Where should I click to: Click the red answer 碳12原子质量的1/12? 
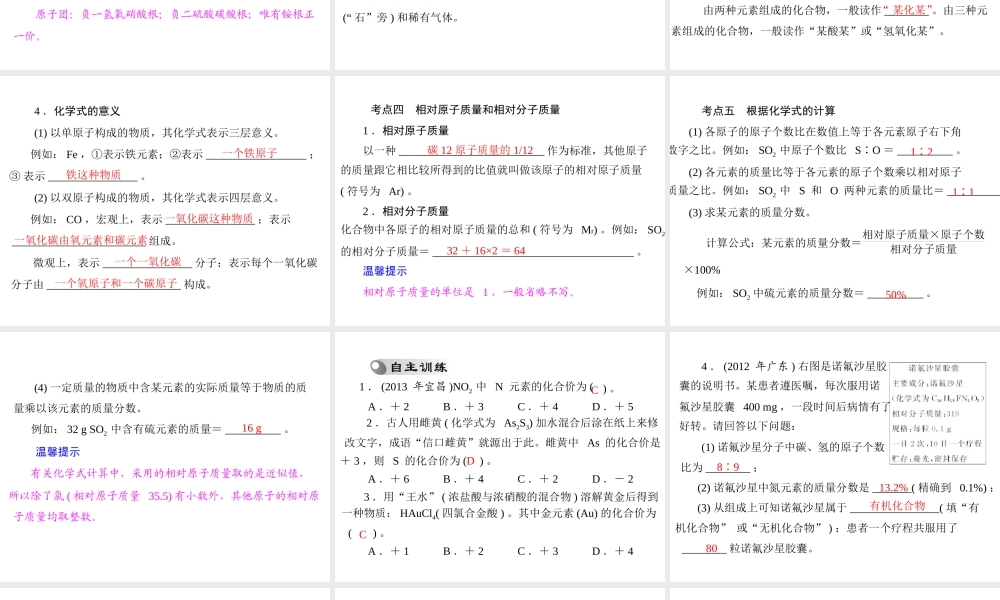click(x=480, y=150)
